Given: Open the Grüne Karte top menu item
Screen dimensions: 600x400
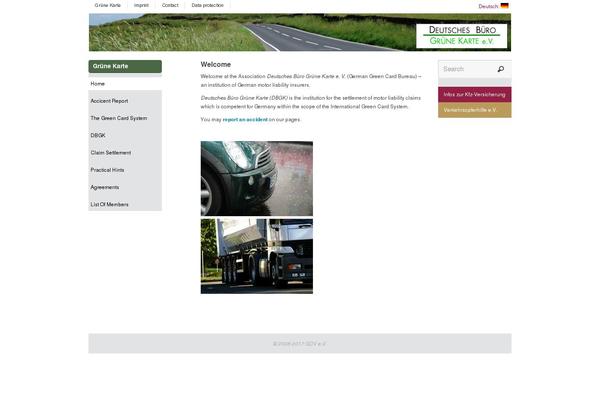Looking at the screenshot, I should (108, 6).
